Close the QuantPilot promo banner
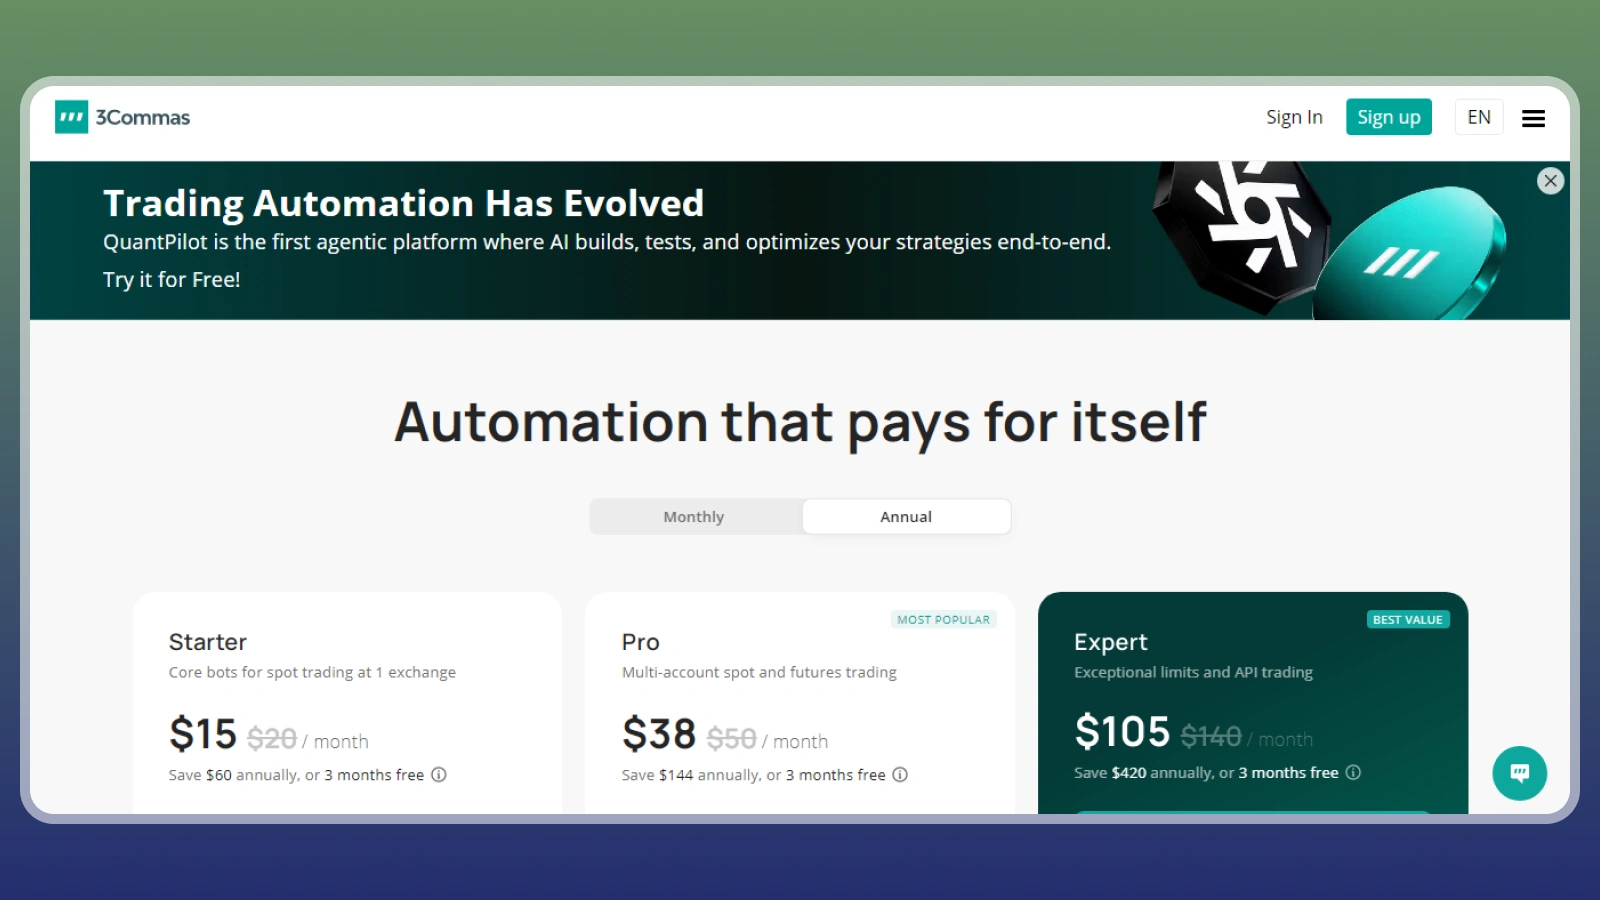The image size is (1600, 900). tap(1550, 181)
